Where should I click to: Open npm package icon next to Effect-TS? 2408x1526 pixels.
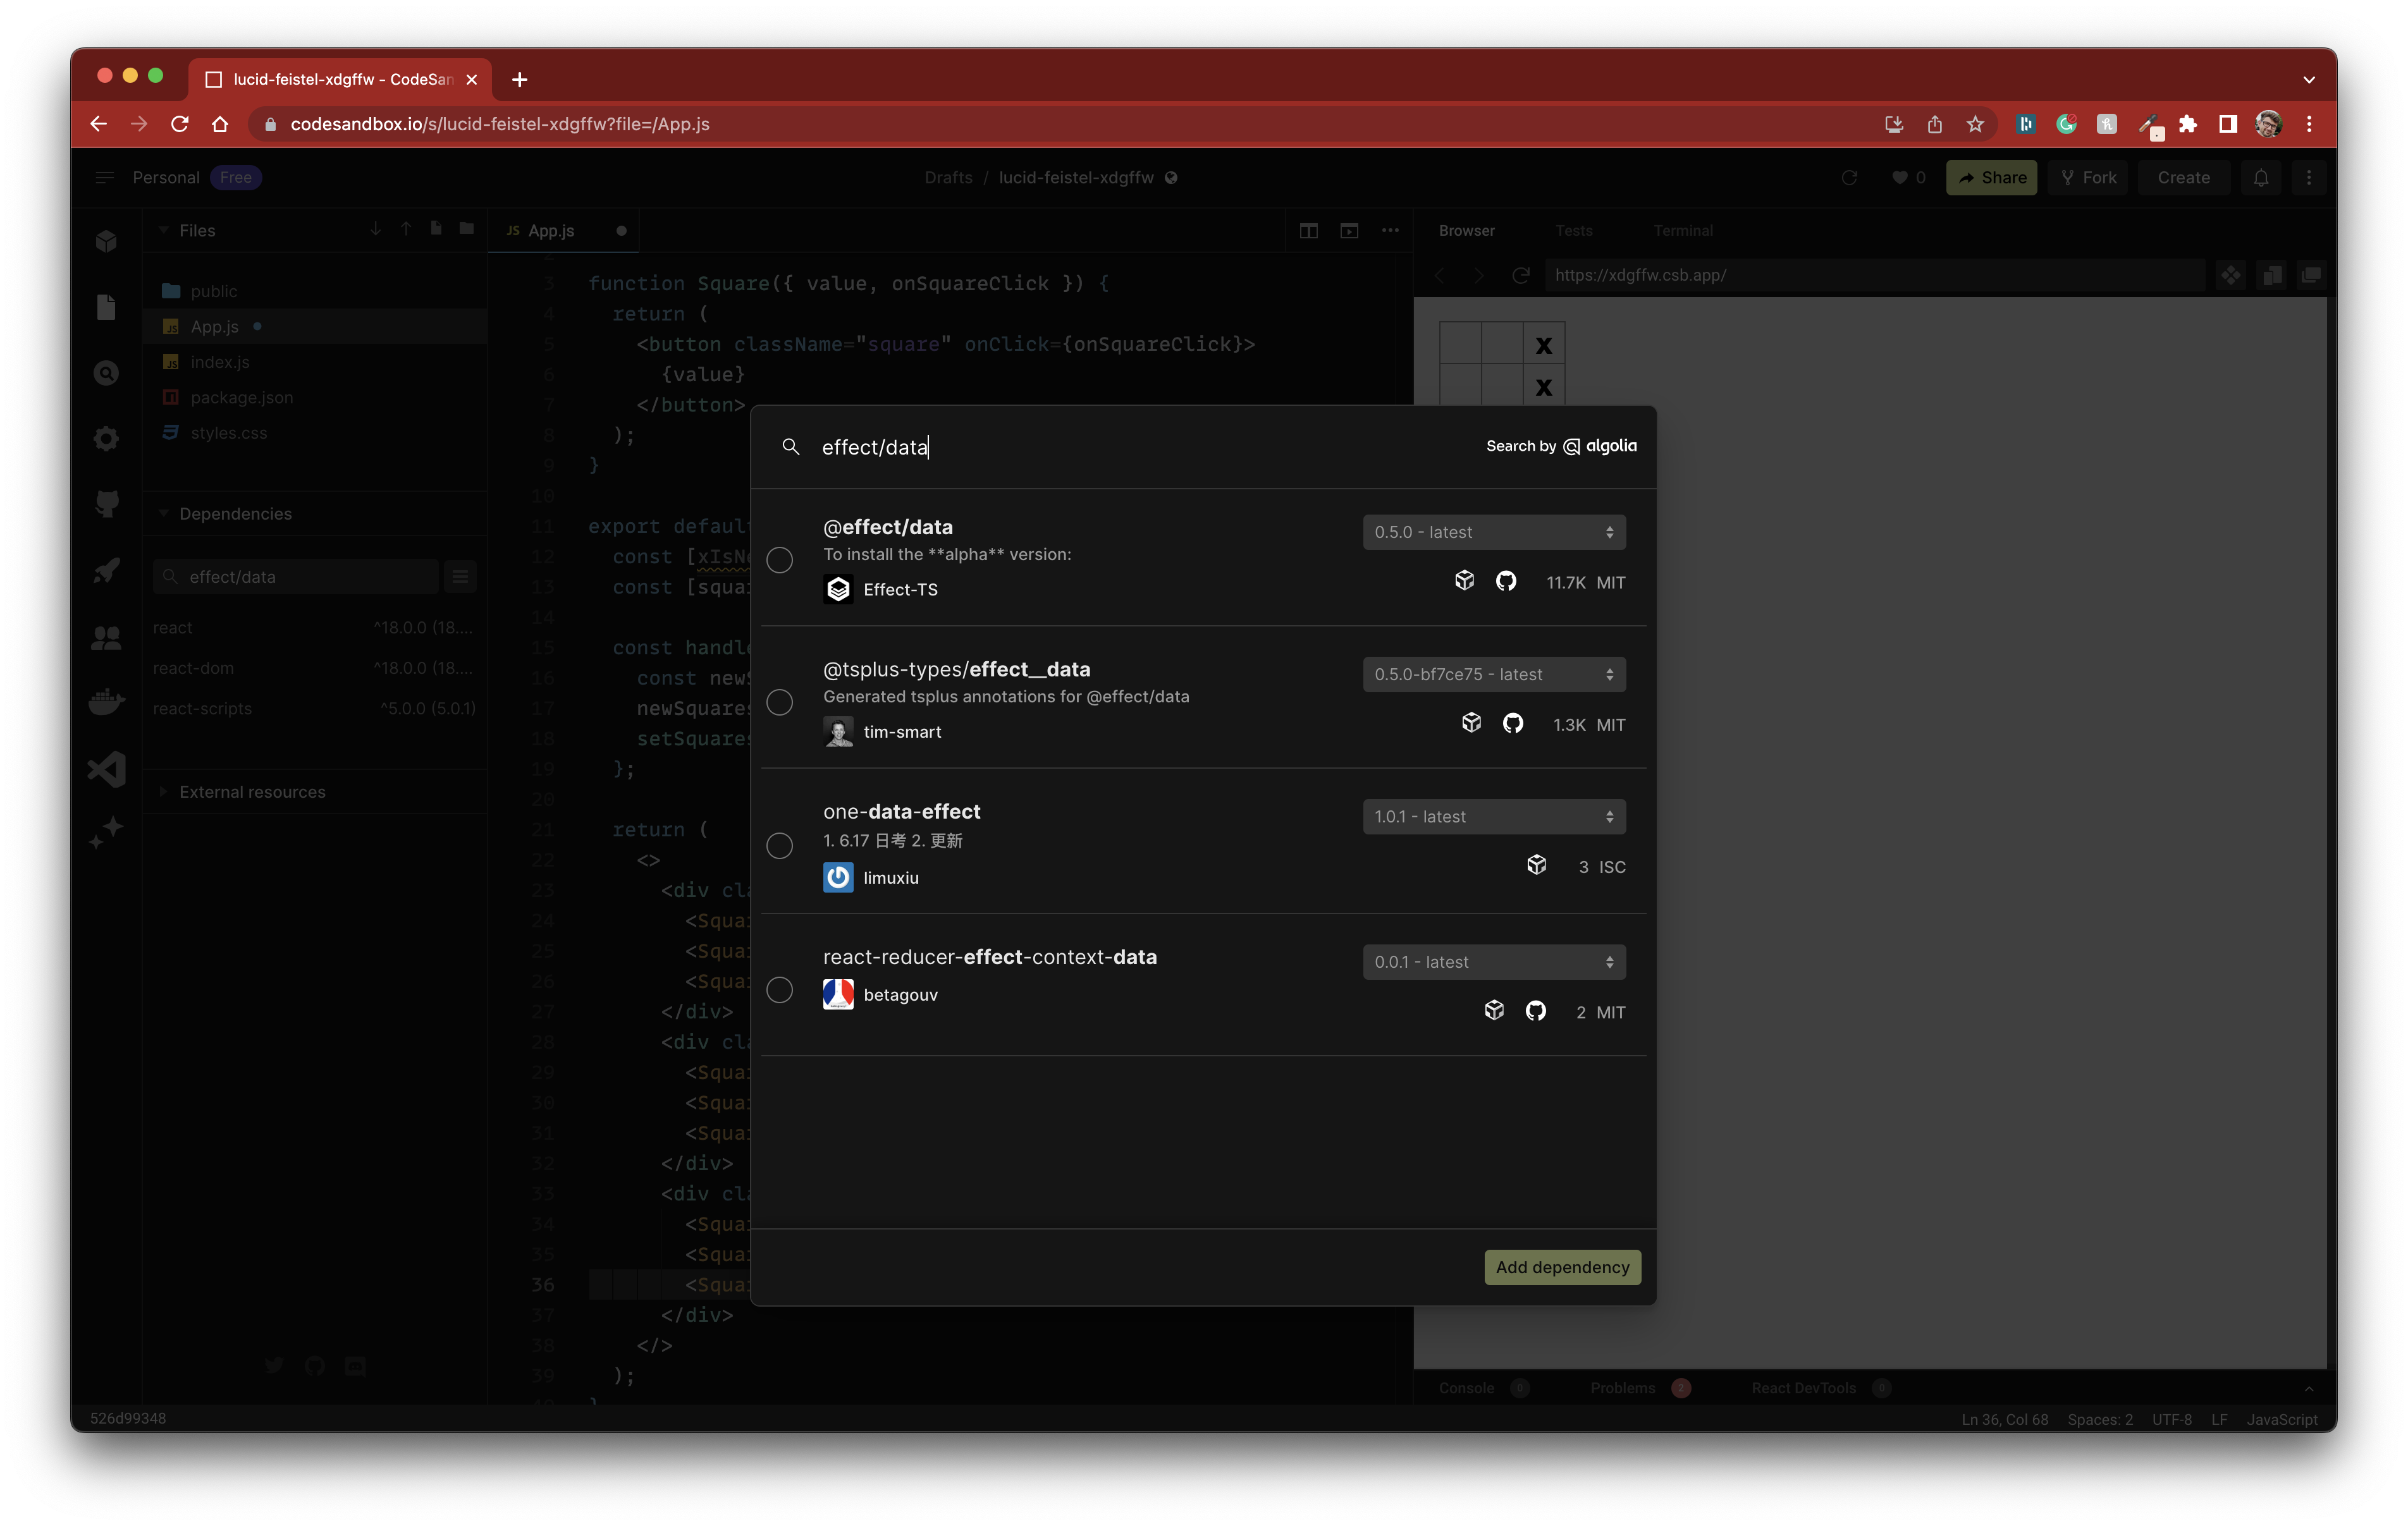(x=1465, y=580)
